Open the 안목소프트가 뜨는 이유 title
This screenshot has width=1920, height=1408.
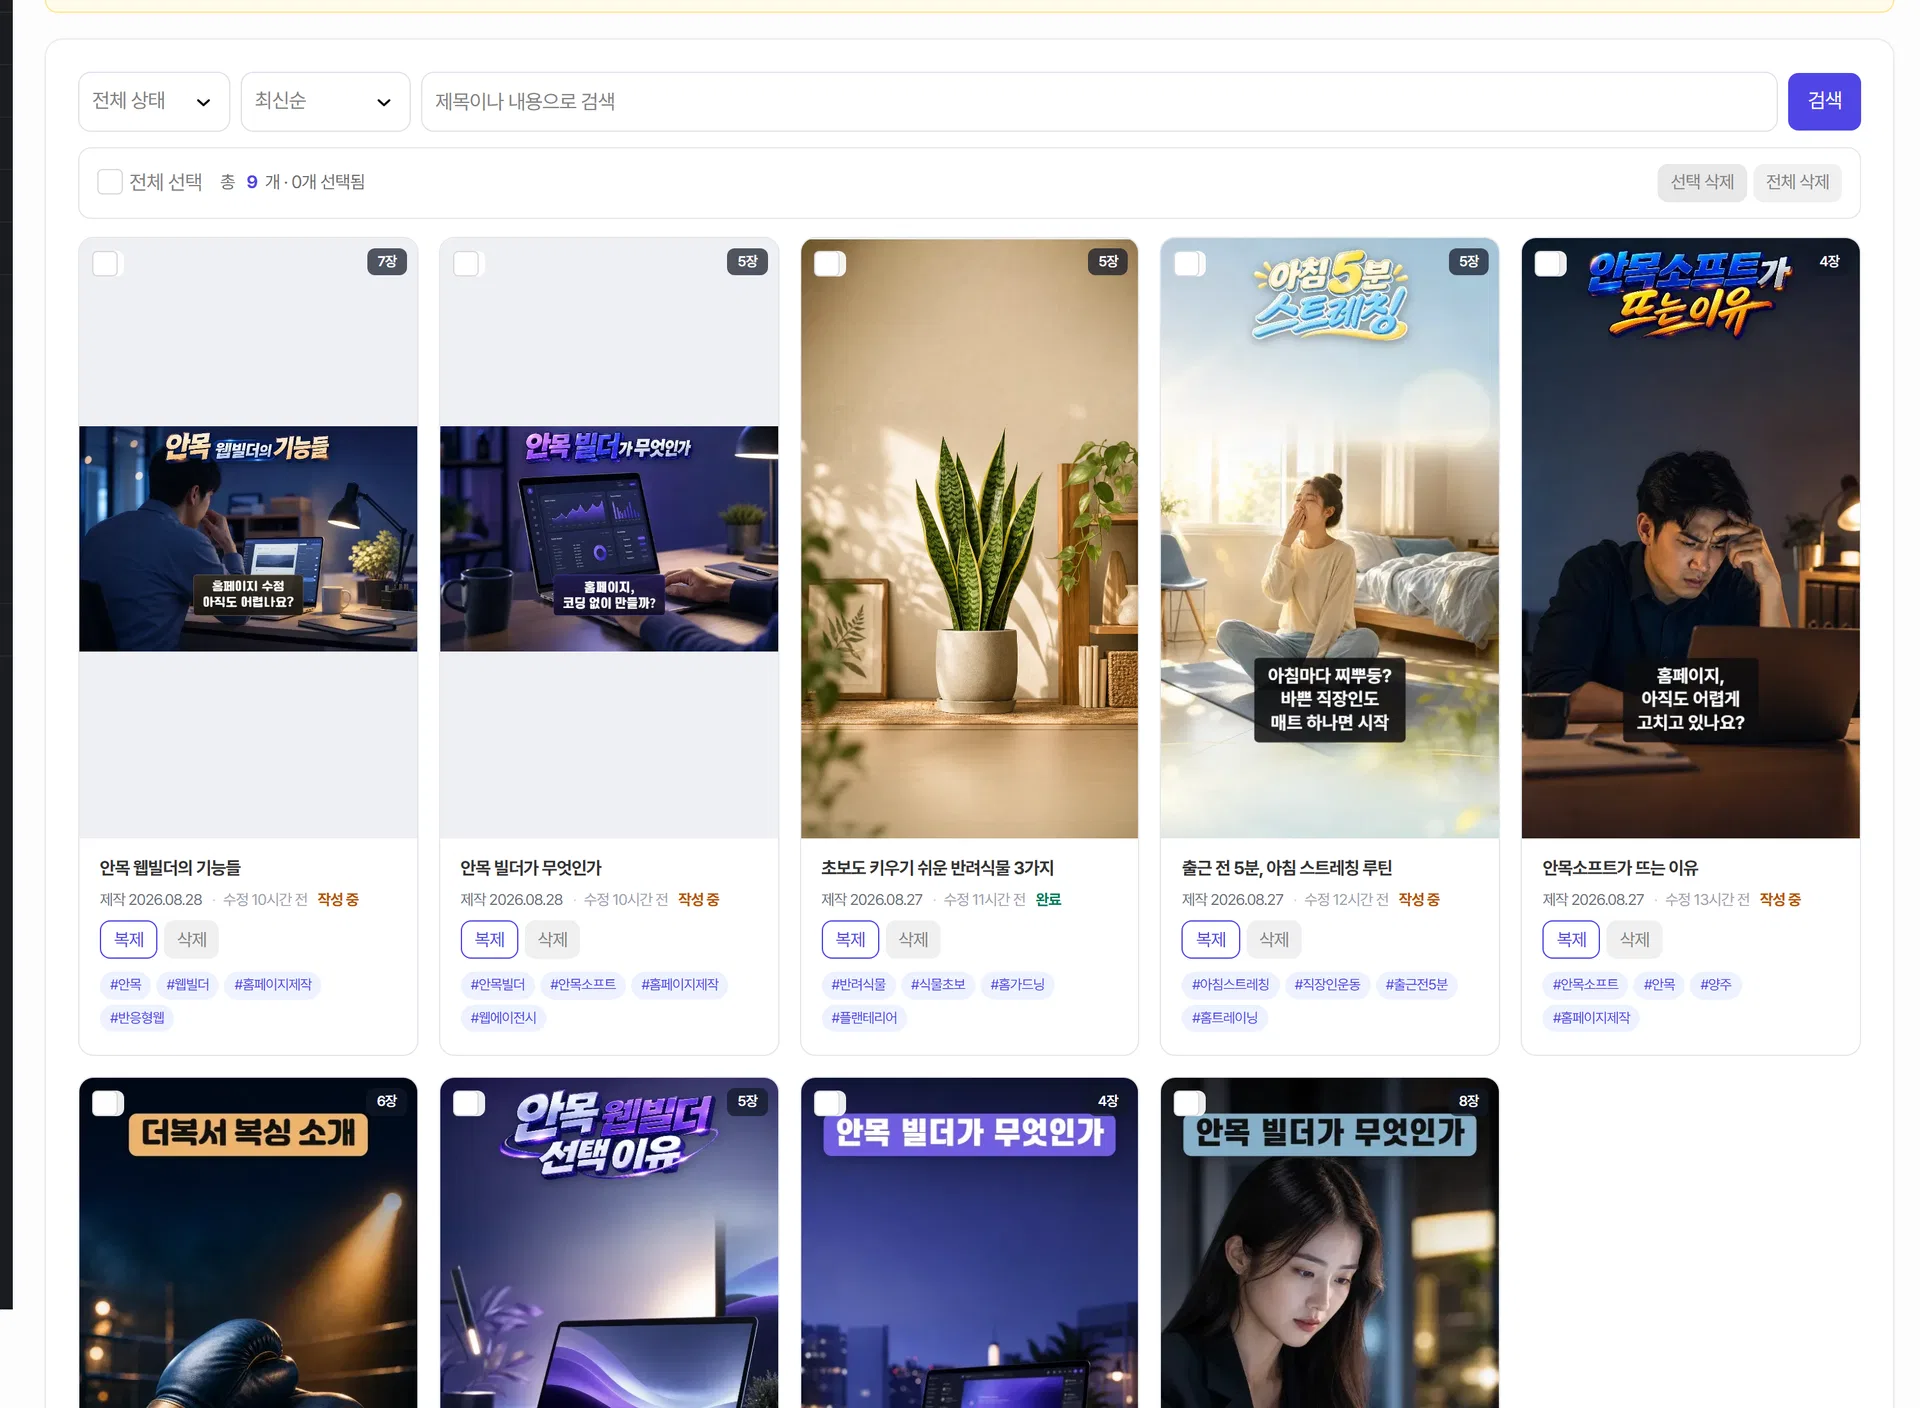(x=1620, y=868)
